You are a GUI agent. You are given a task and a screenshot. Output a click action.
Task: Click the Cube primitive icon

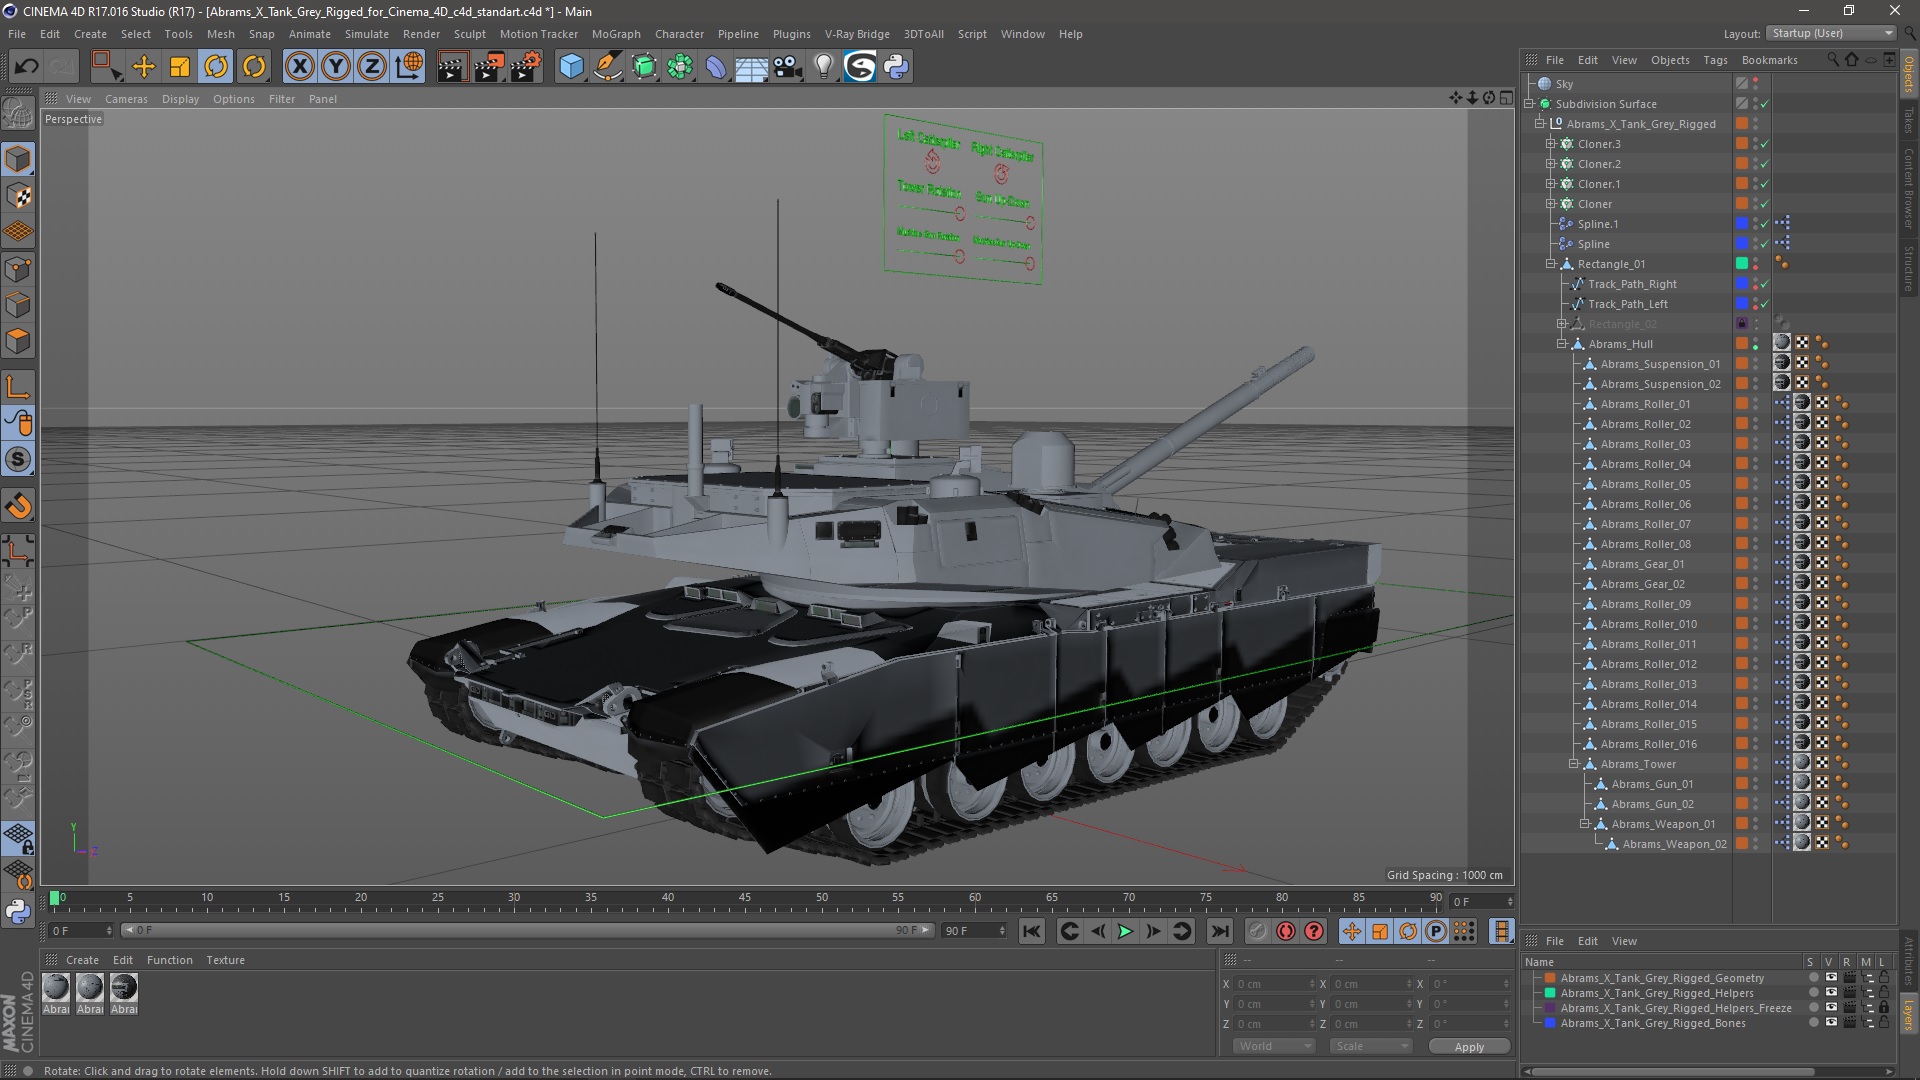tap(571, 67)
